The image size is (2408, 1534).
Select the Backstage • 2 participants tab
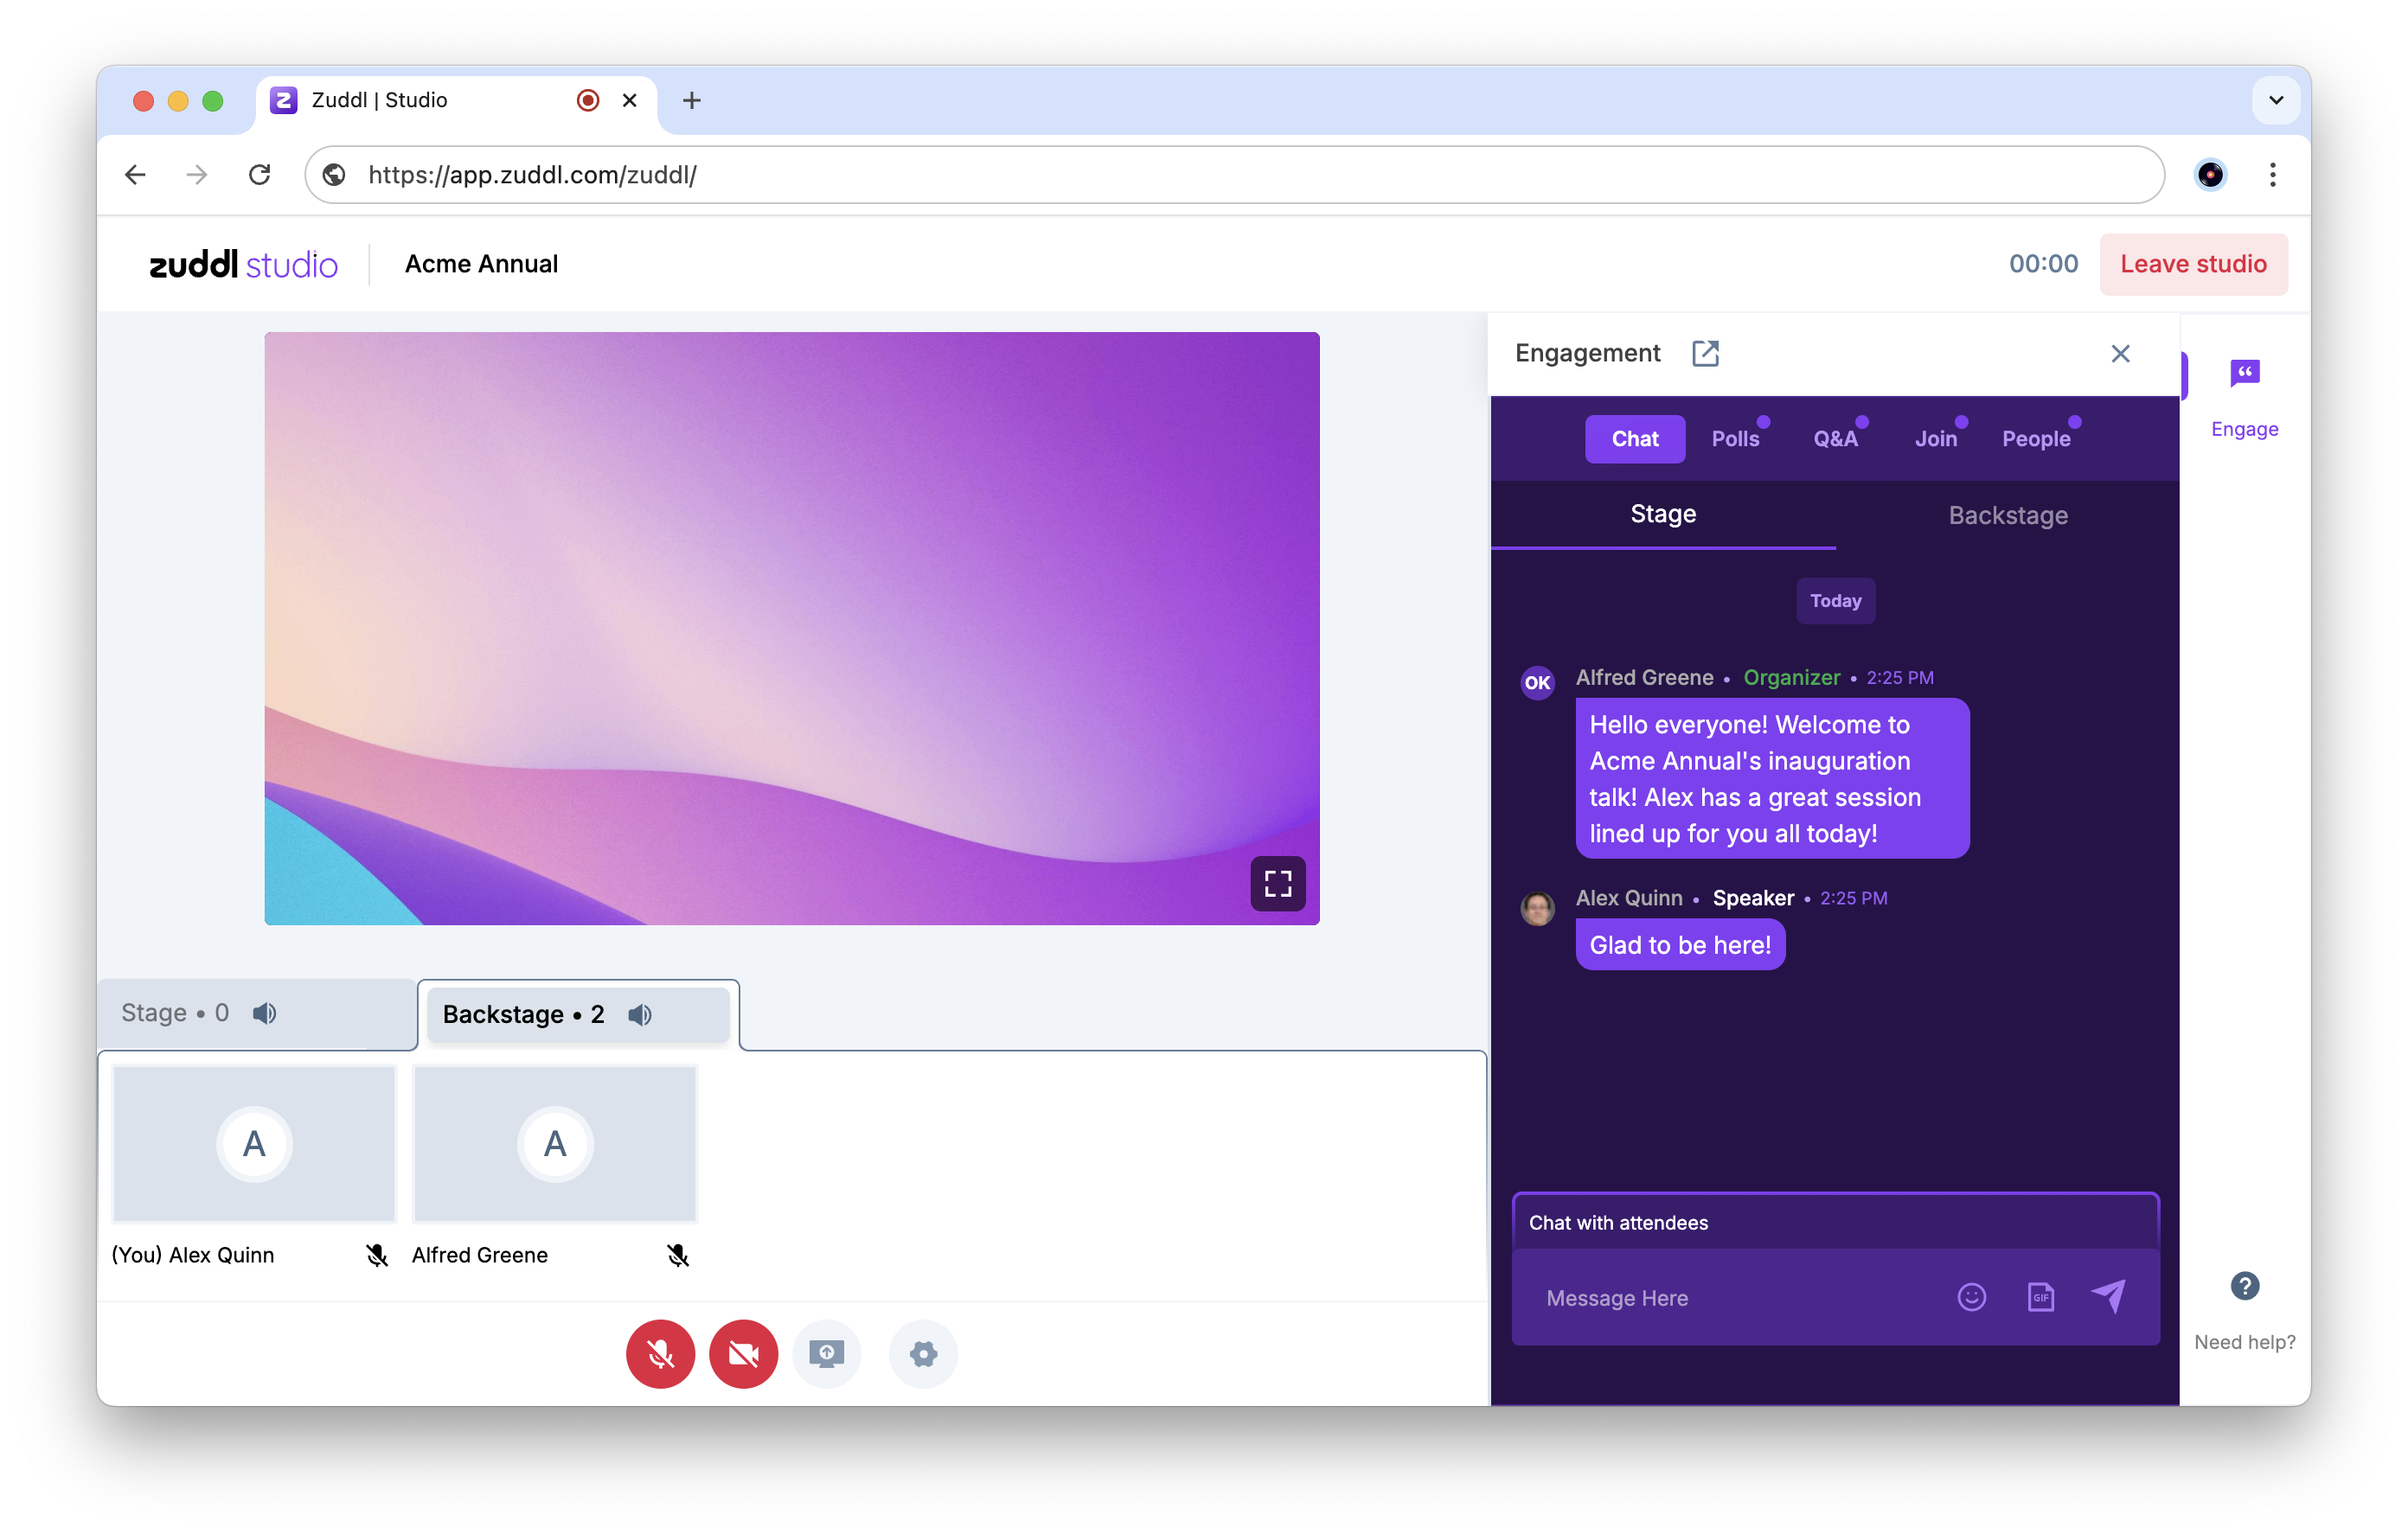click(578, 1015)
